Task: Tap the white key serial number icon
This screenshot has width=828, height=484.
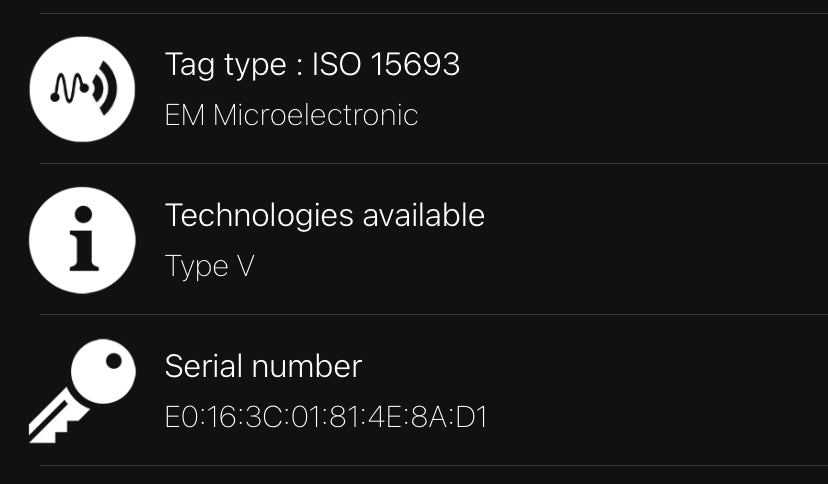Action: pos(82,391)
